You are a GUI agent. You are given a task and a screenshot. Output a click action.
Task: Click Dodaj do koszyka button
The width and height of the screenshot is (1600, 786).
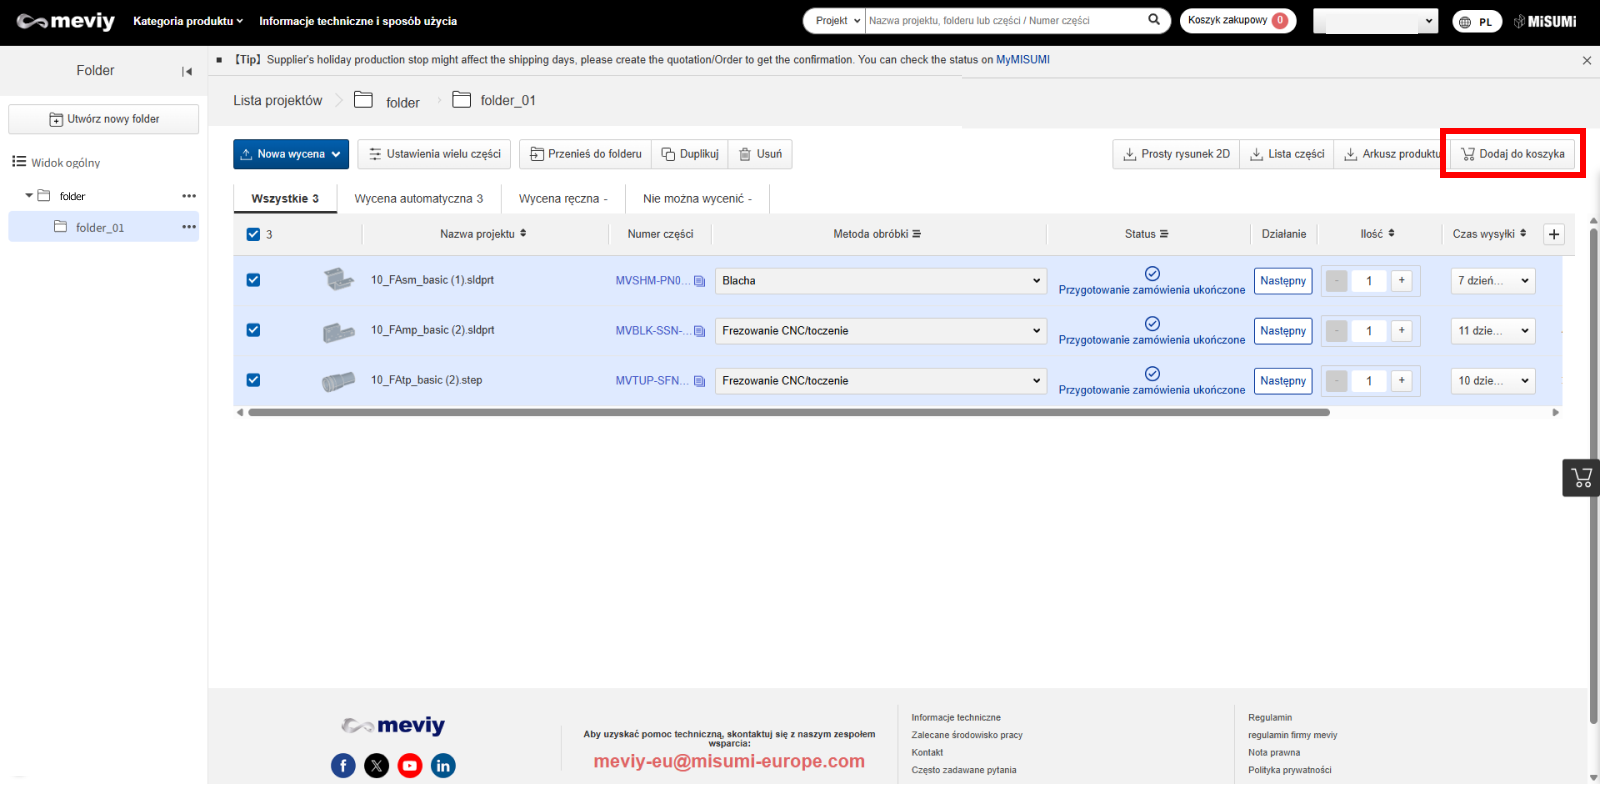[1512, 154]
